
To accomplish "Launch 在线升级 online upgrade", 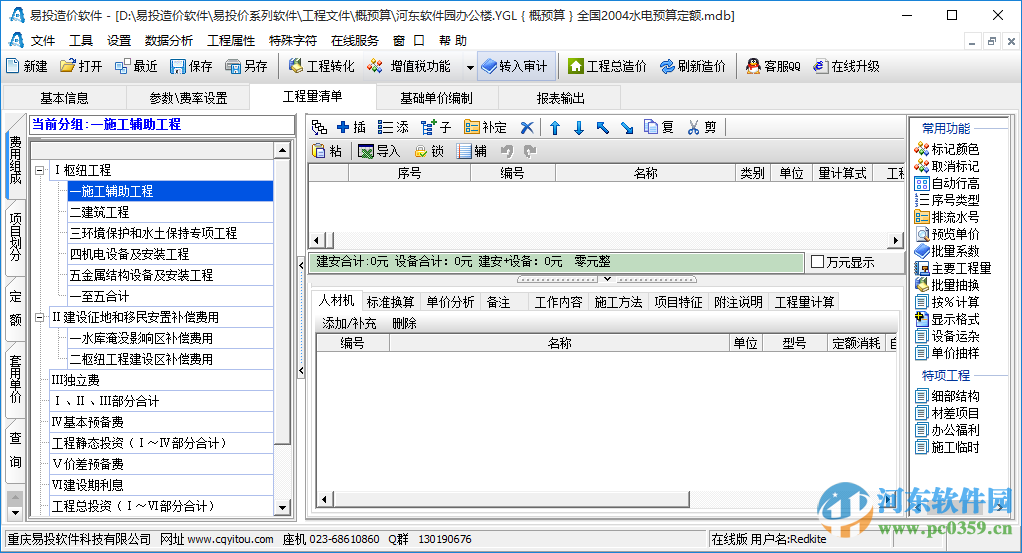I will (846, 66).
